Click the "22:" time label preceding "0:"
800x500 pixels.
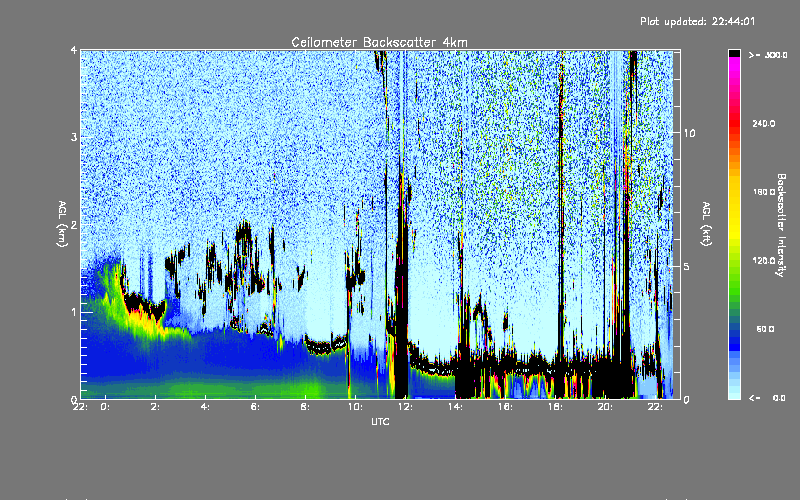(x=81, y=407)
